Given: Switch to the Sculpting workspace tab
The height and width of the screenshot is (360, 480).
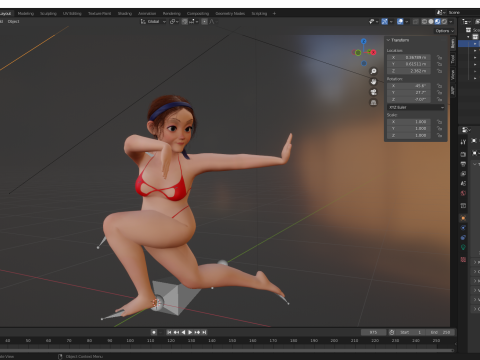Looking at the screenshot, I should coord(48,14).
